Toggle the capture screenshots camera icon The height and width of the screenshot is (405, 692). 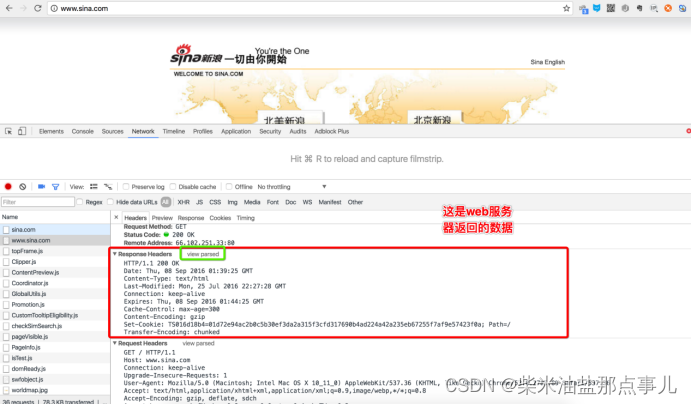click(x=41, y=187)
